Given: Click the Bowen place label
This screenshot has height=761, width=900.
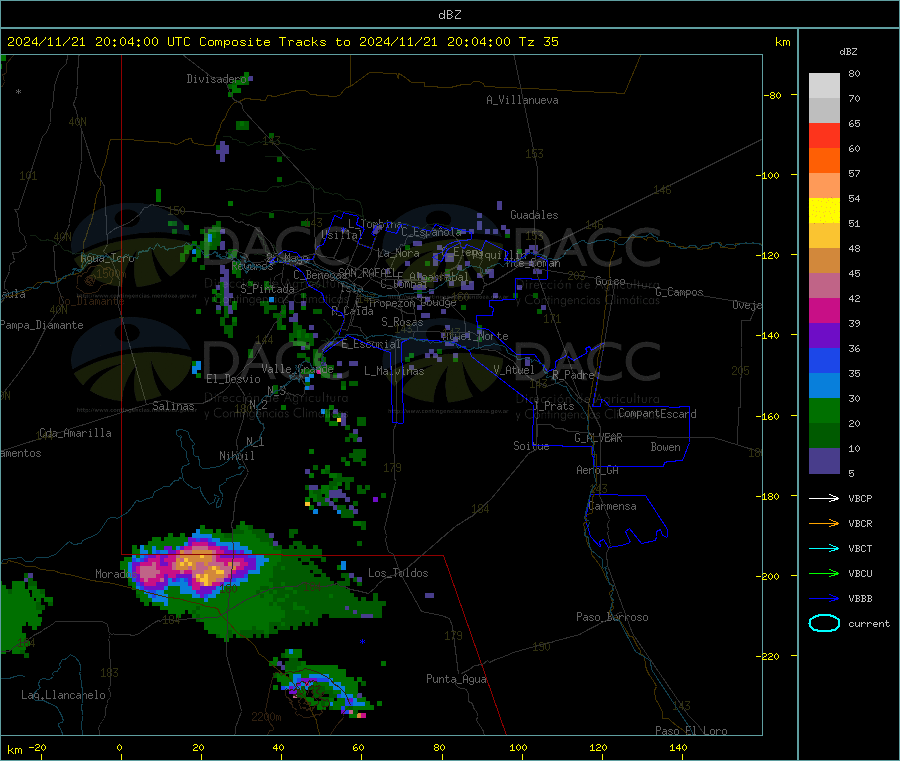Looking at the screenshot, I should (666, 447).
